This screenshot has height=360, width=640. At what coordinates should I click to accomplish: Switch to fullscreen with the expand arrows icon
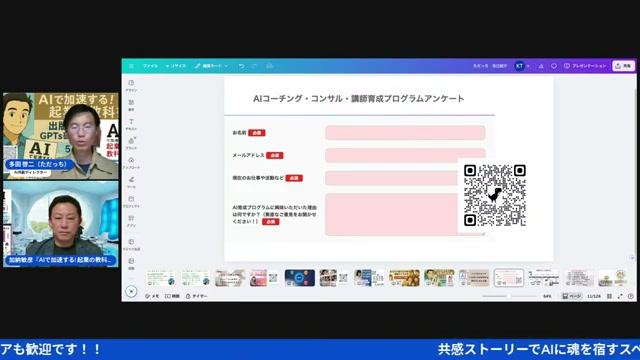(620, 296)
